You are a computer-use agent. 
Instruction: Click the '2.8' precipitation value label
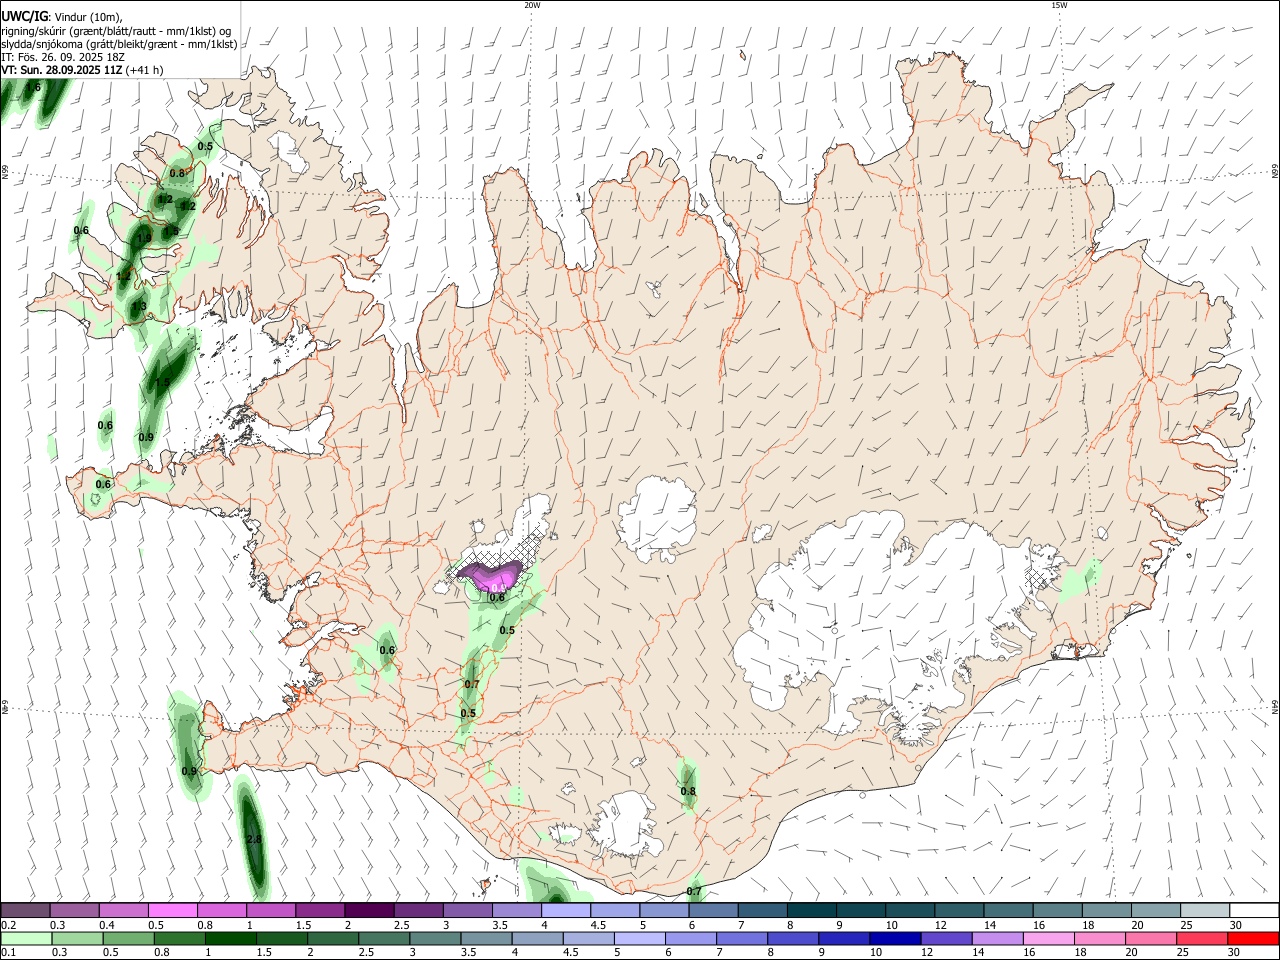tap(254, 839)
